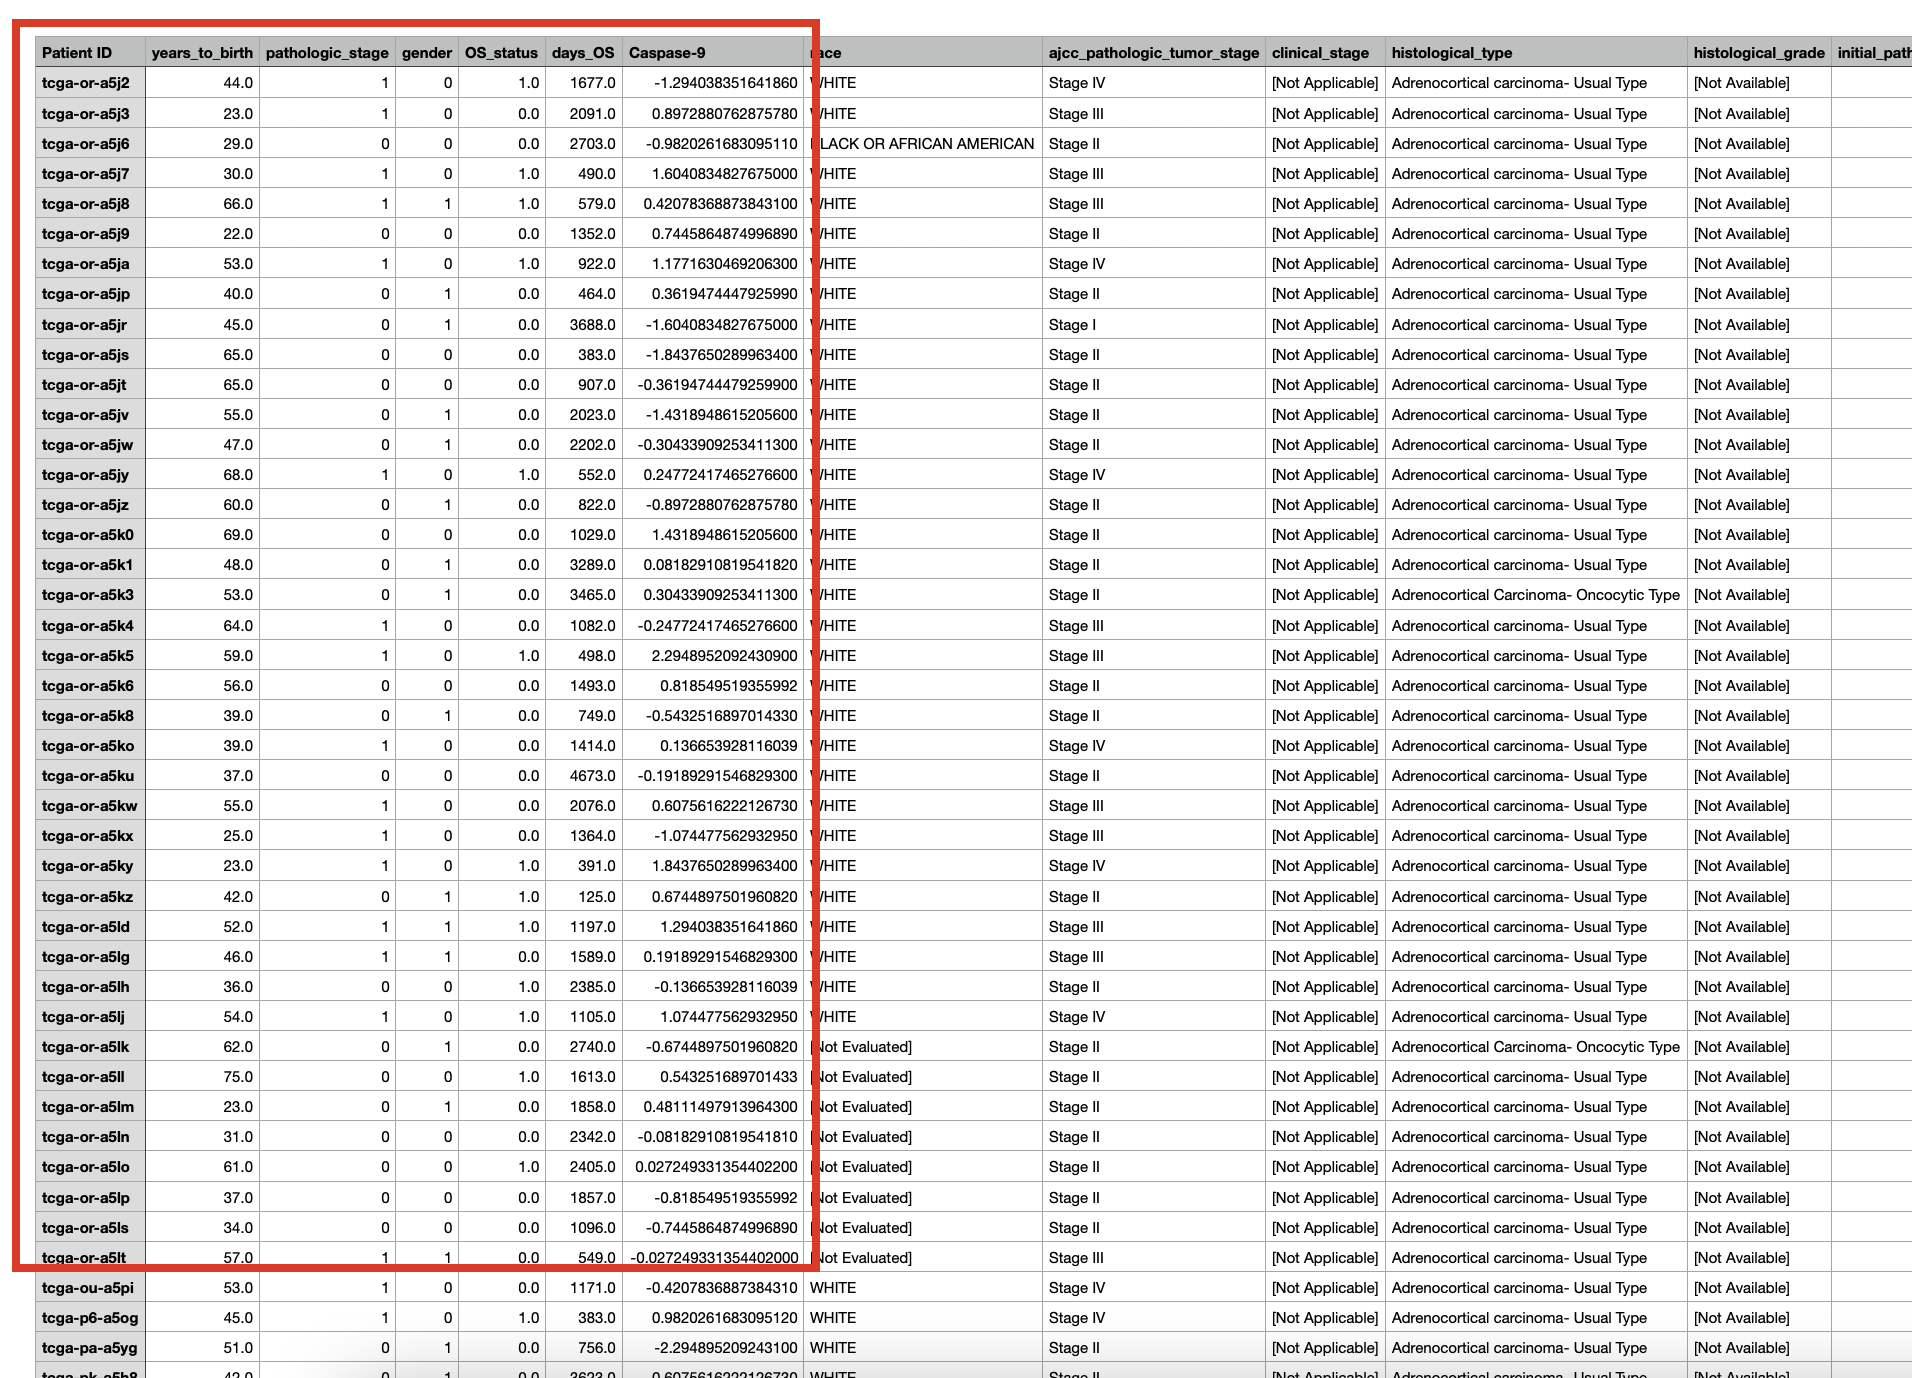Screen dimensions: 1912x1378
Task: Select the ajcc_pathologic_tumor_stage column header
Action: point(1153,53)
